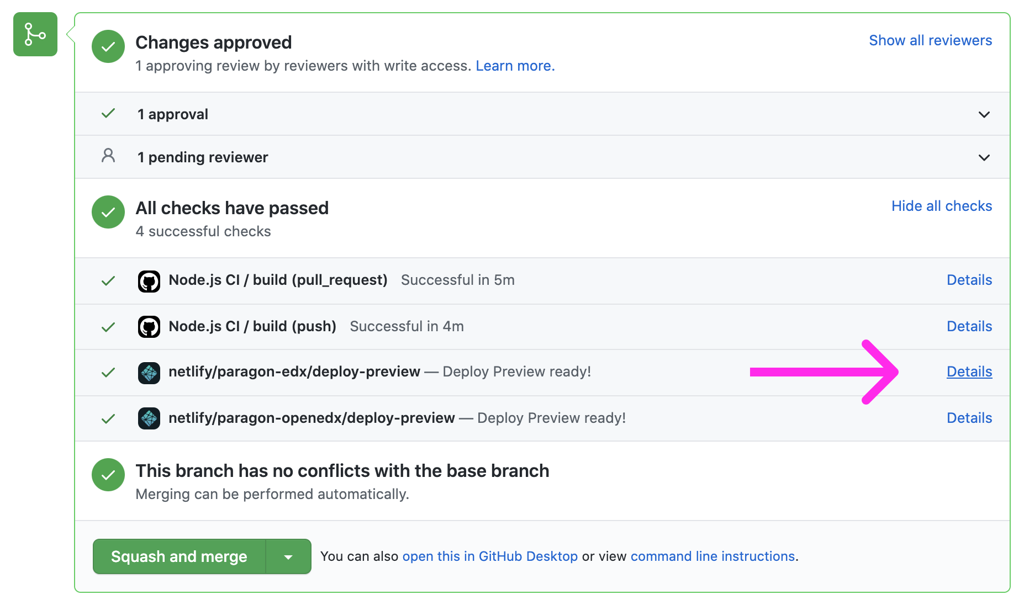Open Details for Node.js CI build (pull_request)
Image resolution: width=1024 pixels, height=605 pixels.
point(969,280)
